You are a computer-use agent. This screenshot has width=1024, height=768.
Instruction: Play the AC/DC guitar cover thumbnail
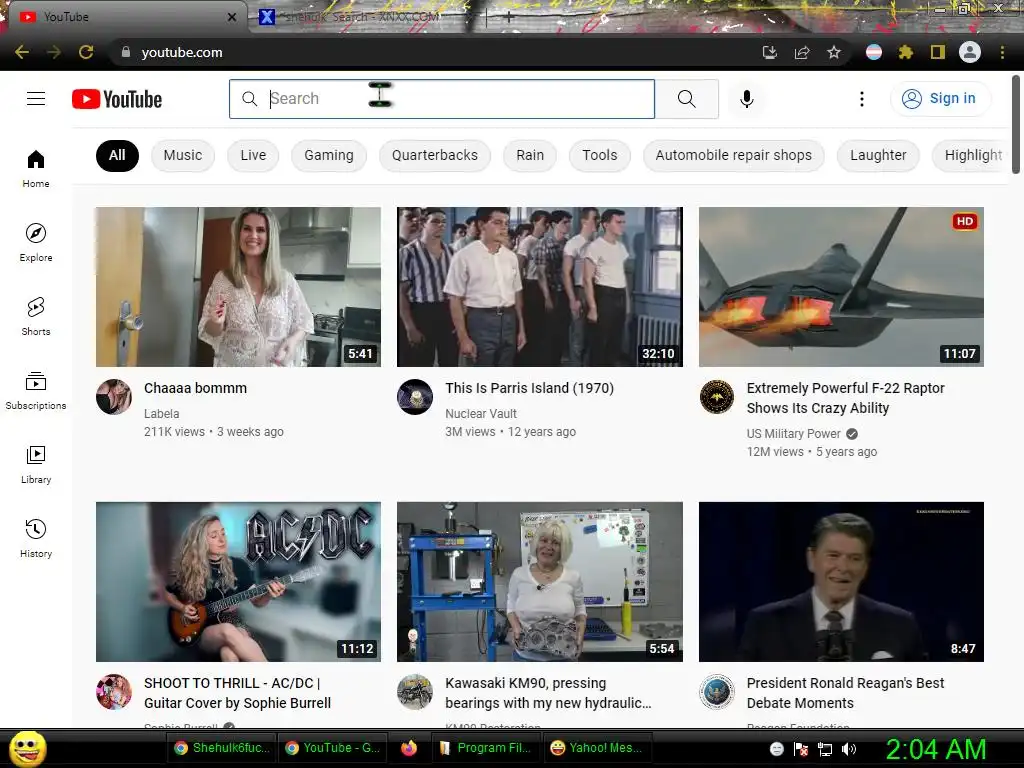[238, 582]
